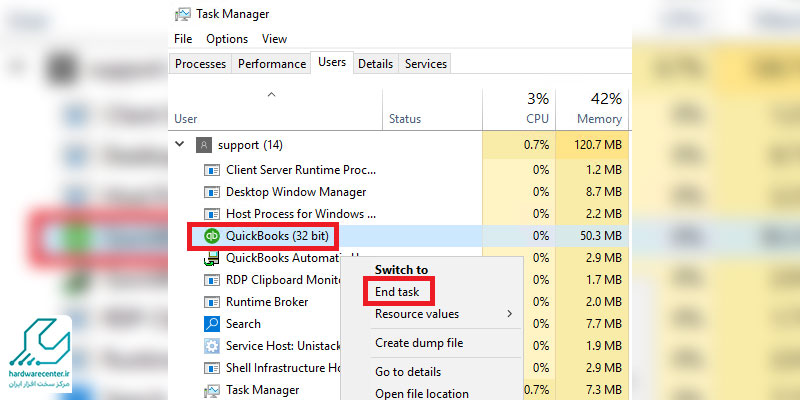Switch to the Details tab

(375, 64)
